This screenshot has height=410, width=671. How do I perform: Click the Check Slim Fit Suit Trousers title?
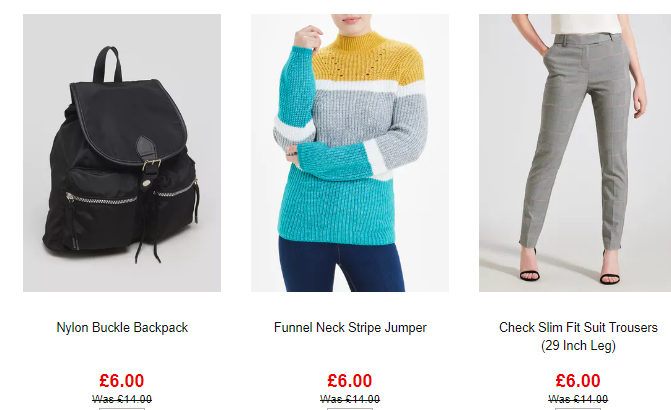578,336
